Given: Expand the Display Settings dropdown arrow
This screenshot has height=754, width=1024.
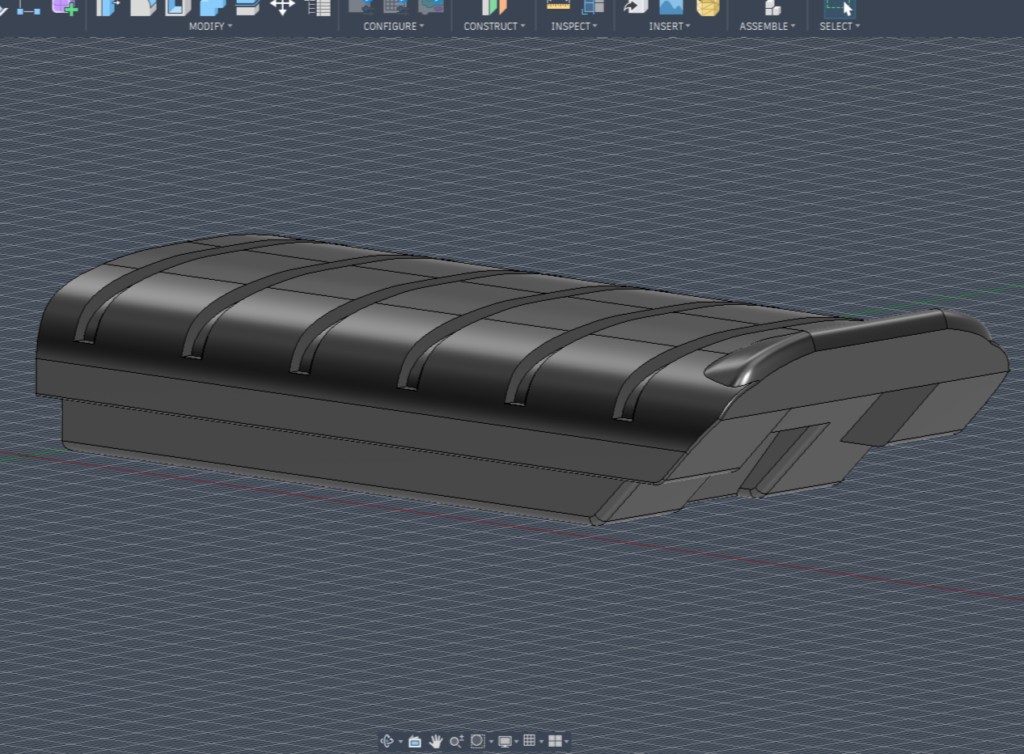Looking at the screenshot, I should point(516,742).
